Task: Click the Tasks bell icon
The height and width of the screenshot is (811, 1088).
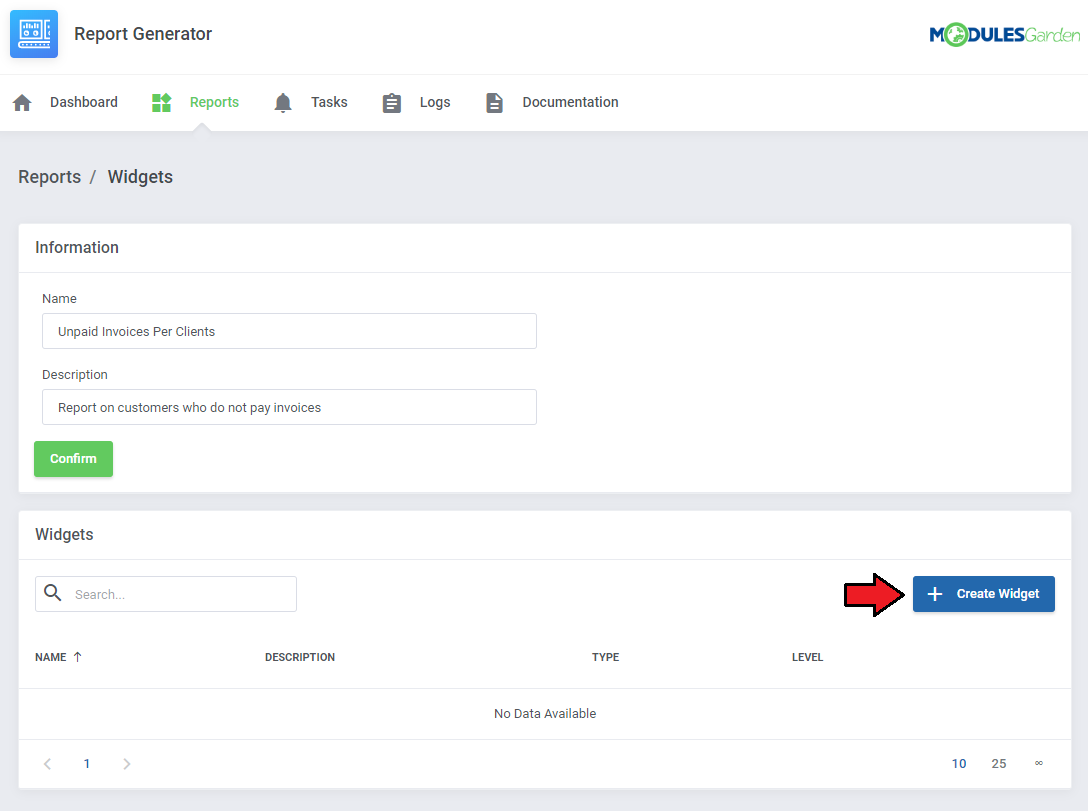Action: (x=282, y=103)
